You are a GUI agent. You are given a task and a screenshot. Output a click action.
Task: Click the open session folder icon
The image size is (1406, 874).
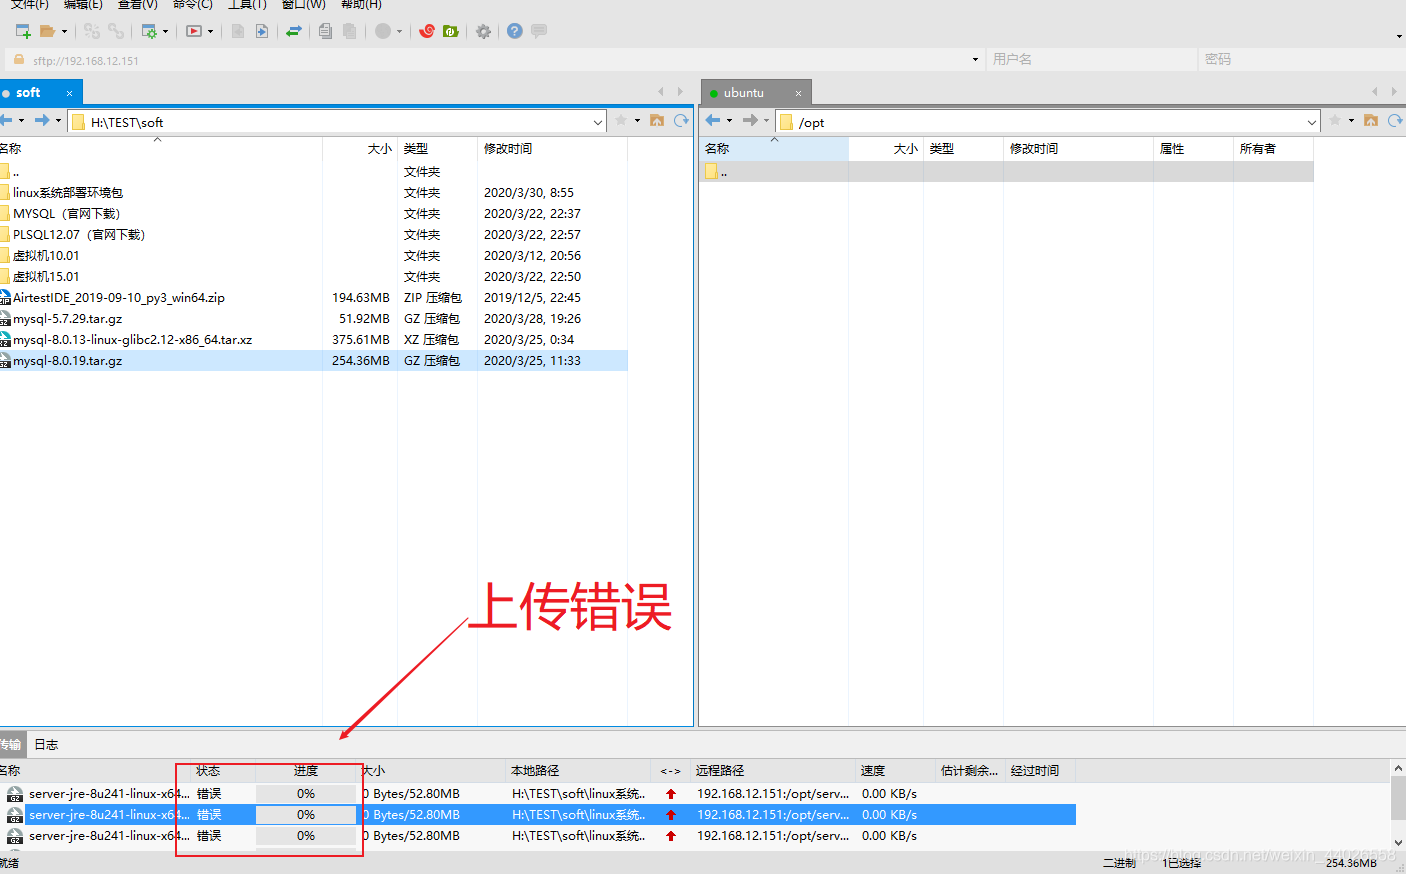point(47,31)
